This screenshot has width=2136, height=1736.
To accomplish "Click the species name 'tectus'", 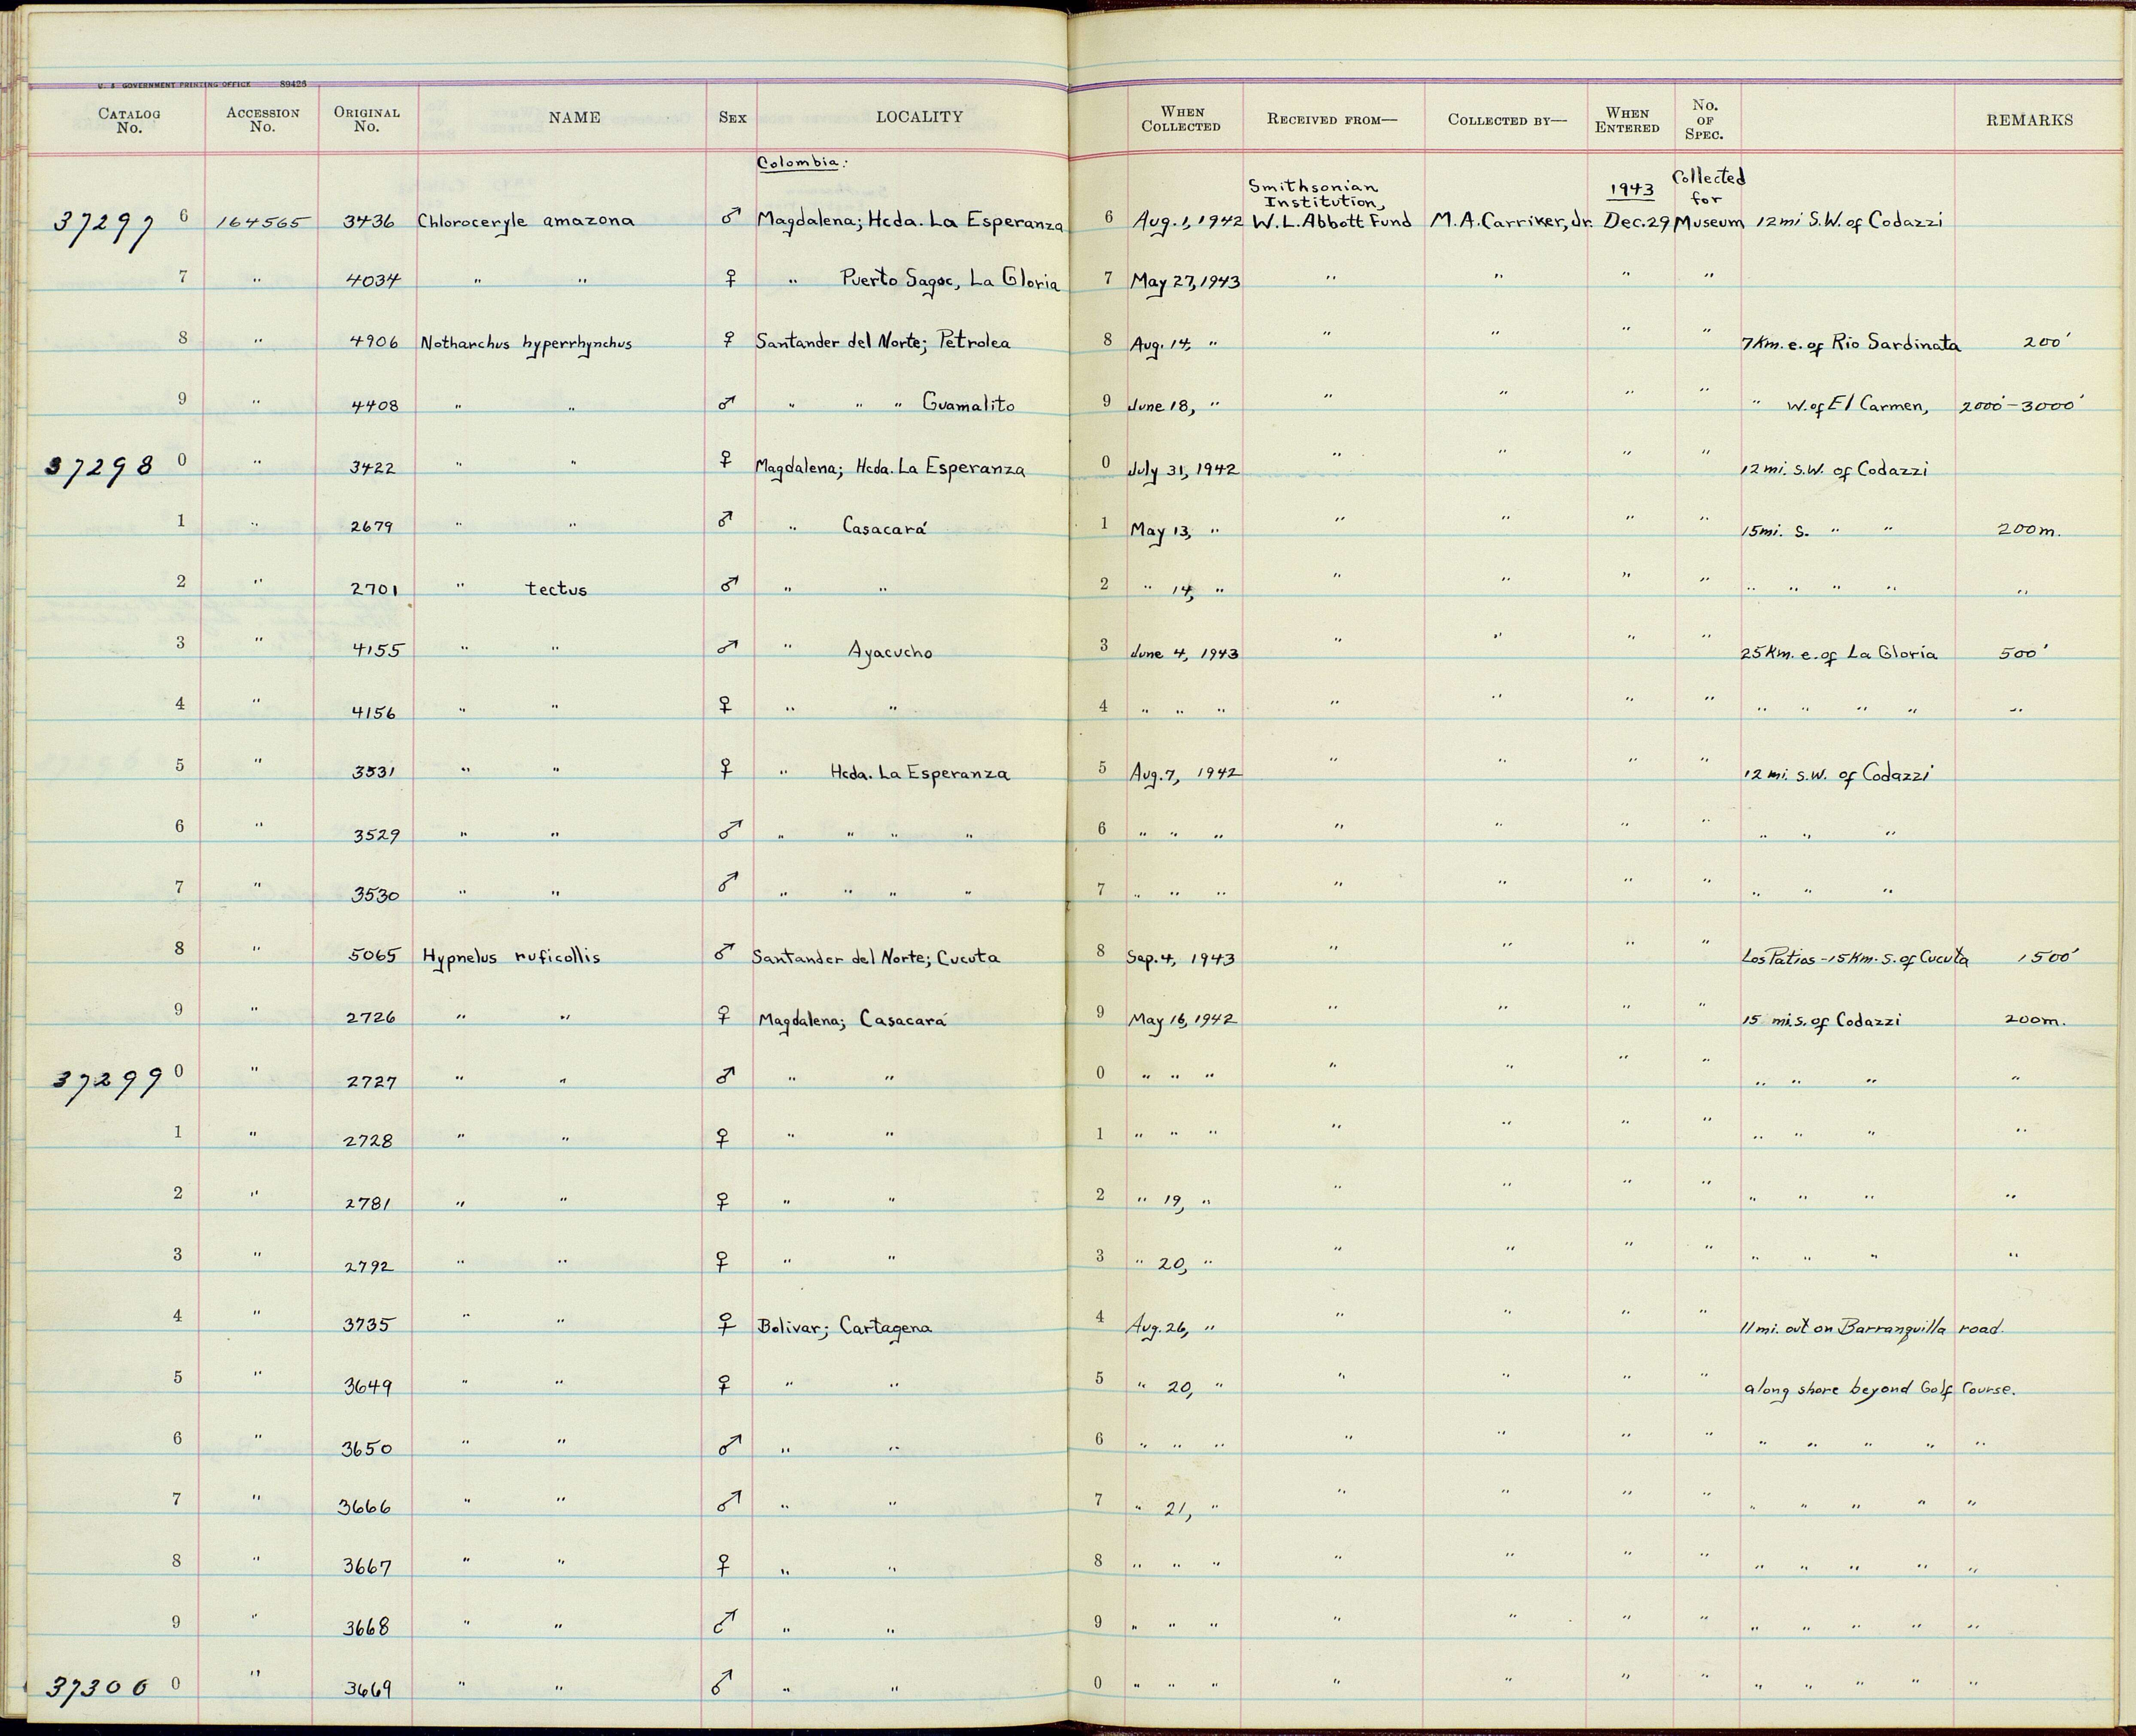I will pos(556,589).
